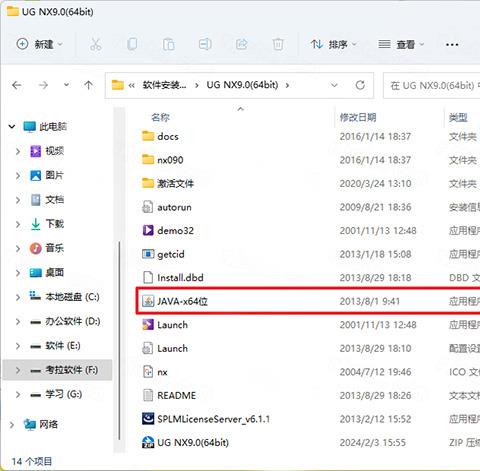
Task: Expand 办公软件 (D:) drive node
Action: pyautogui.click(x=18, y=321)
